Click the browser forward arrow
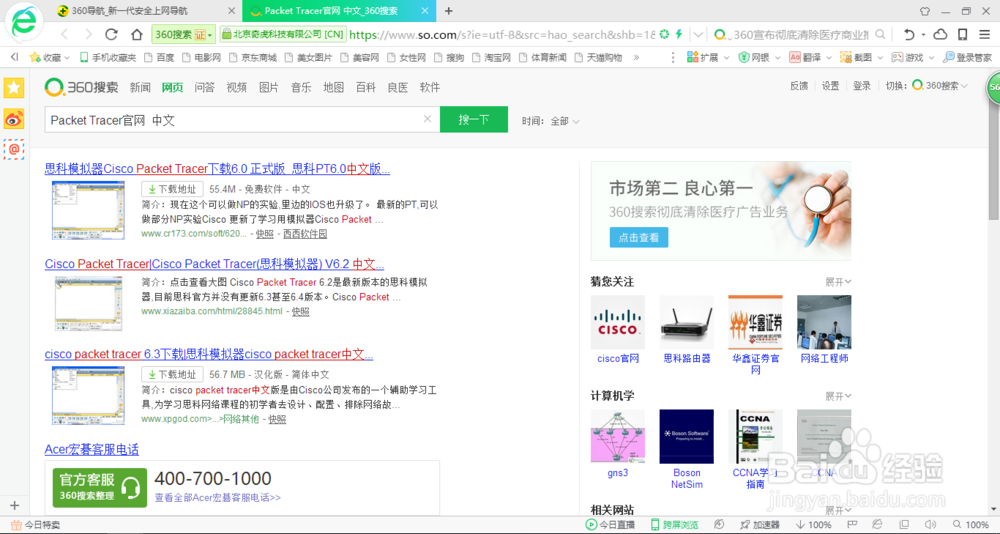 click(x=88, y=34)
